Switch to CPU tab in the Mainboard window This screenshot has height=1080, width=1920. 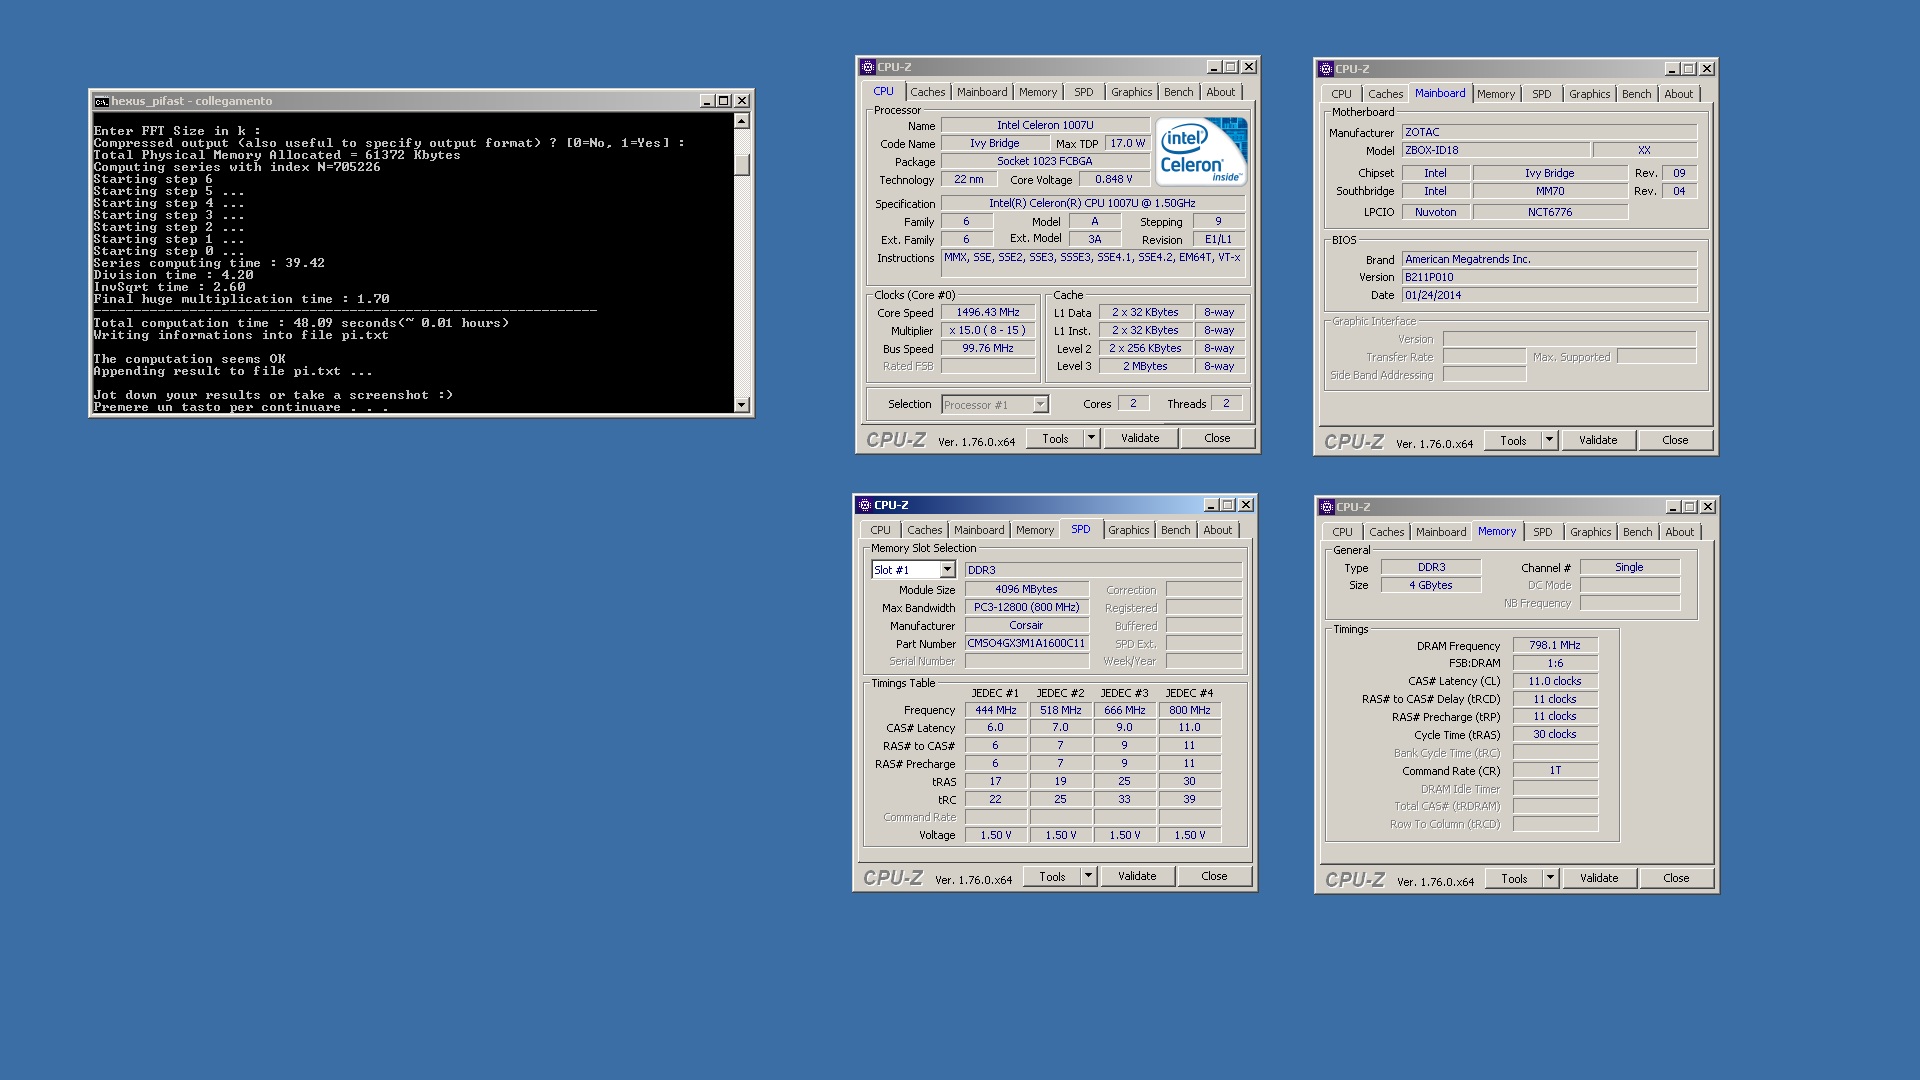click(x=1341, y=94)
